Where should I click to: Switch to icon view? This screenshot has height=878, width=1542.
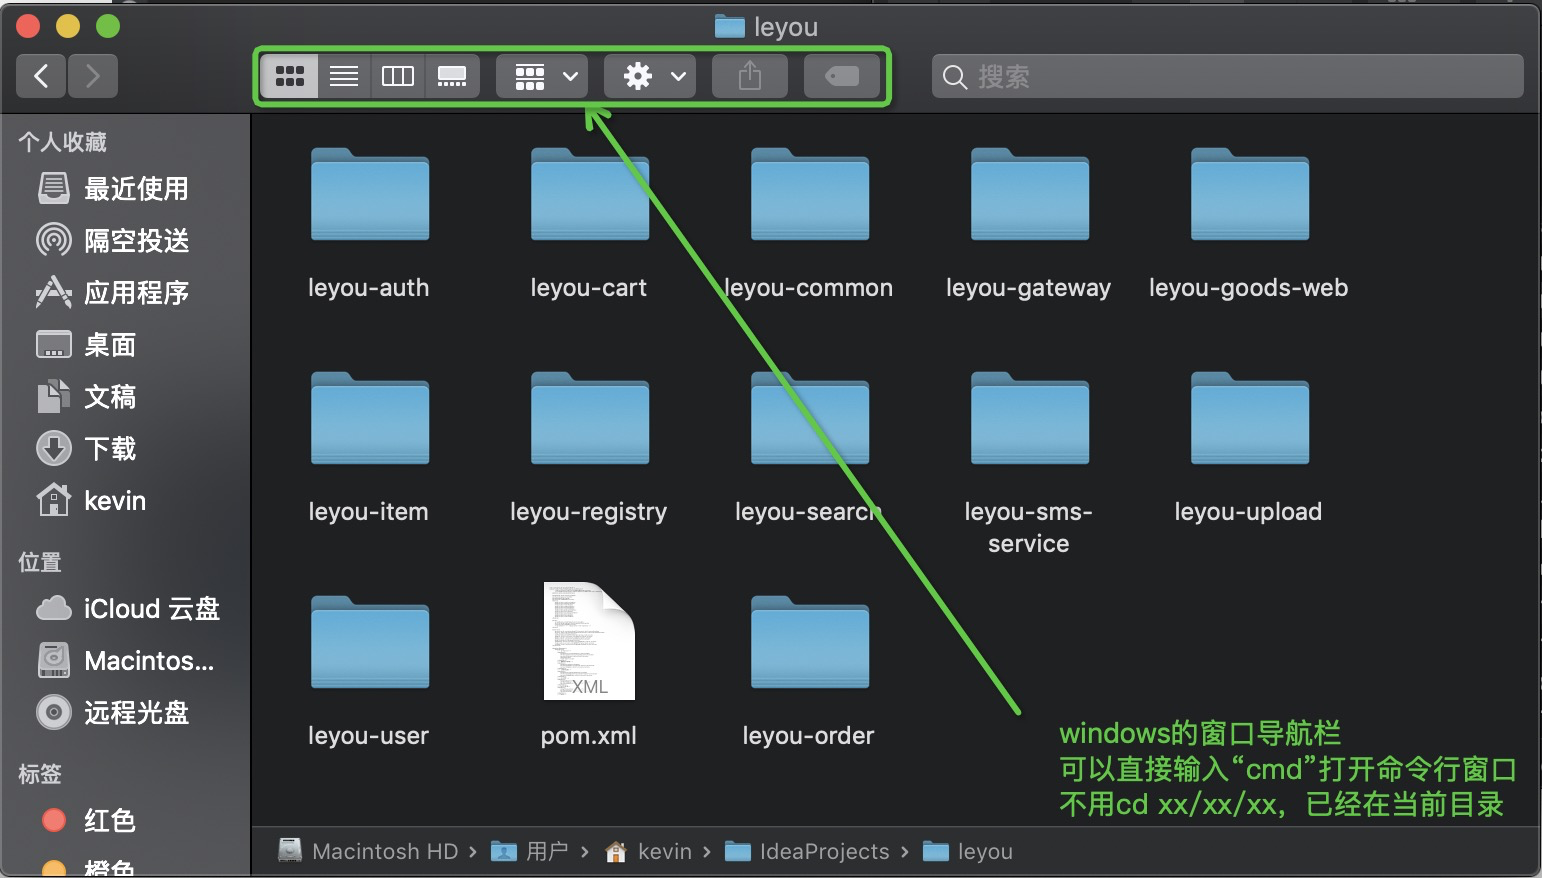(x=290, y=76)
